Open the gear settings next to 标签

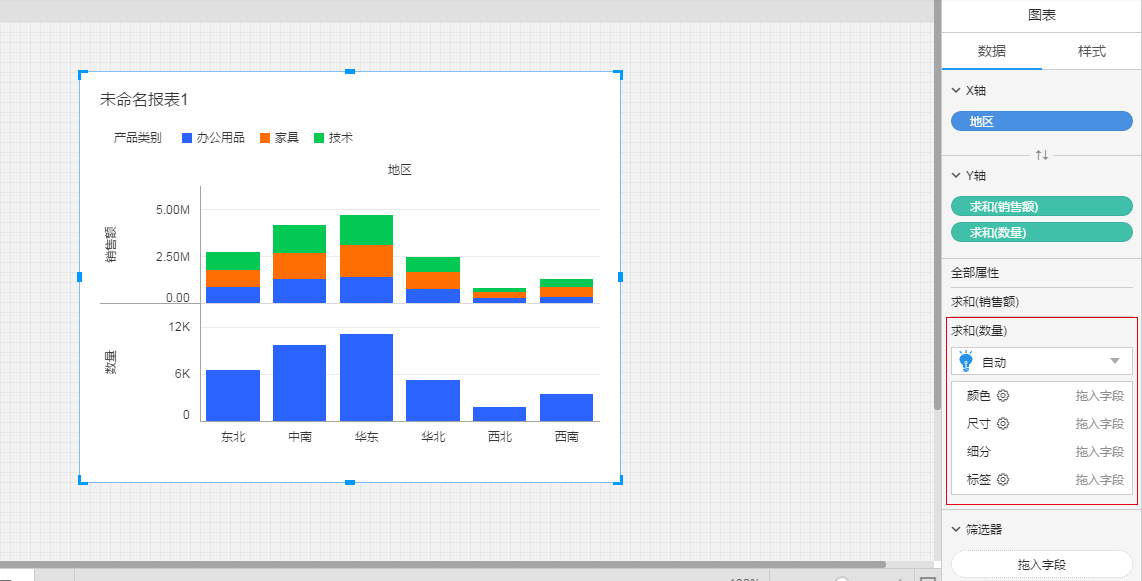(1003, 479)
